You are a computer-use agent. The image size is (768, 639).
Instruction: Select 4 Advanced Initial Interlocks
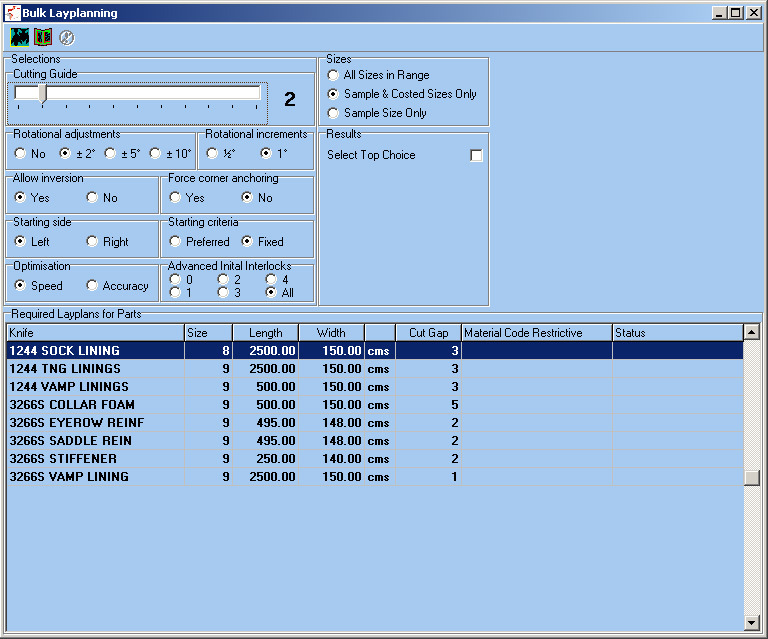(271, 279)
